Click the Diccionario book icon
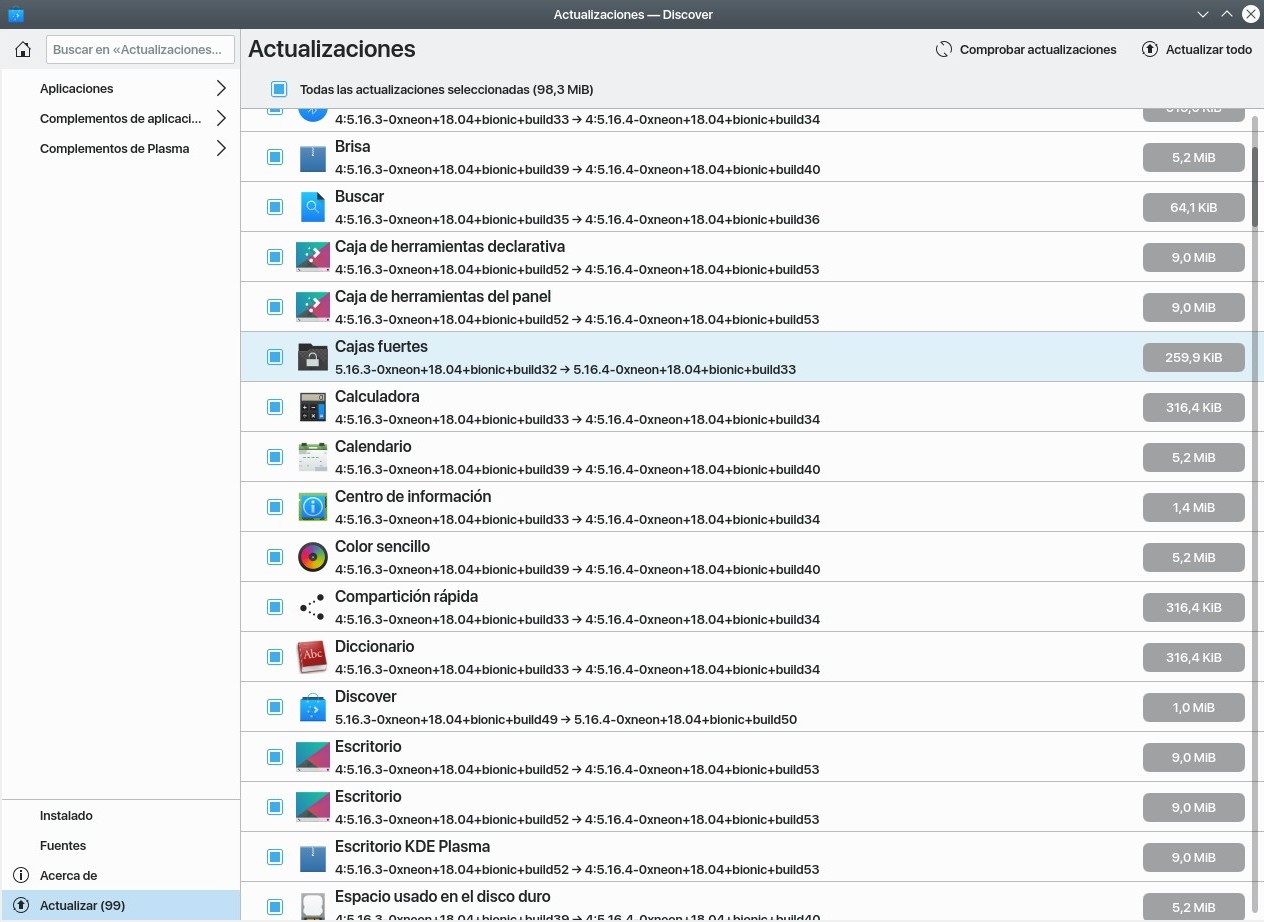This screenshot has width=1264, height=922. (313, 657)
